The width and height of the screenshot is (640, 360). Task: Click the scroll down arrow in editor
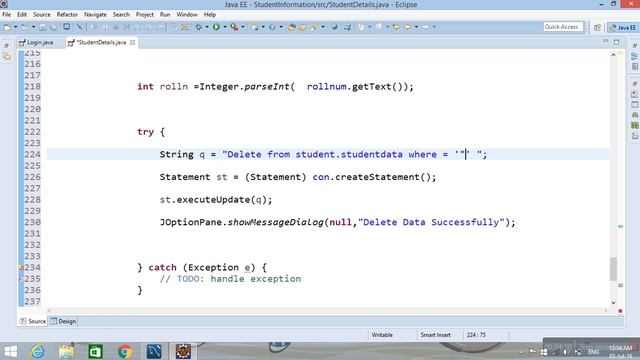coord(613,303)
